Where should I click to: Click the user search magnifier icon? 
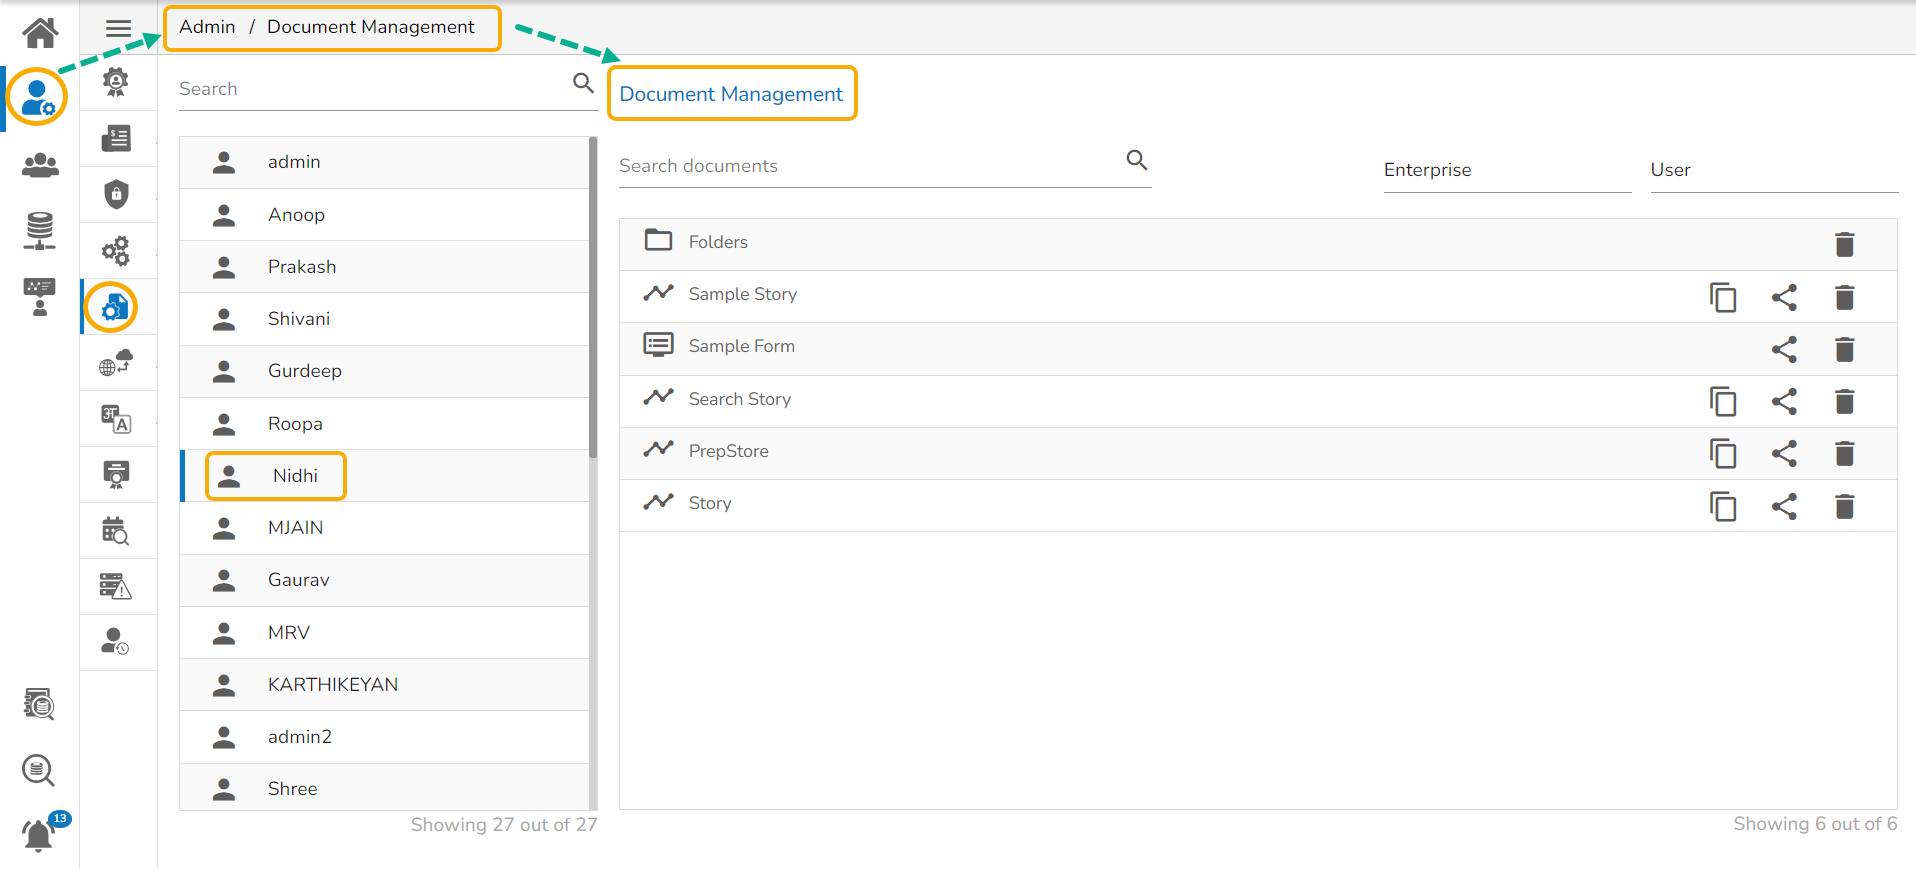[583, 83]
